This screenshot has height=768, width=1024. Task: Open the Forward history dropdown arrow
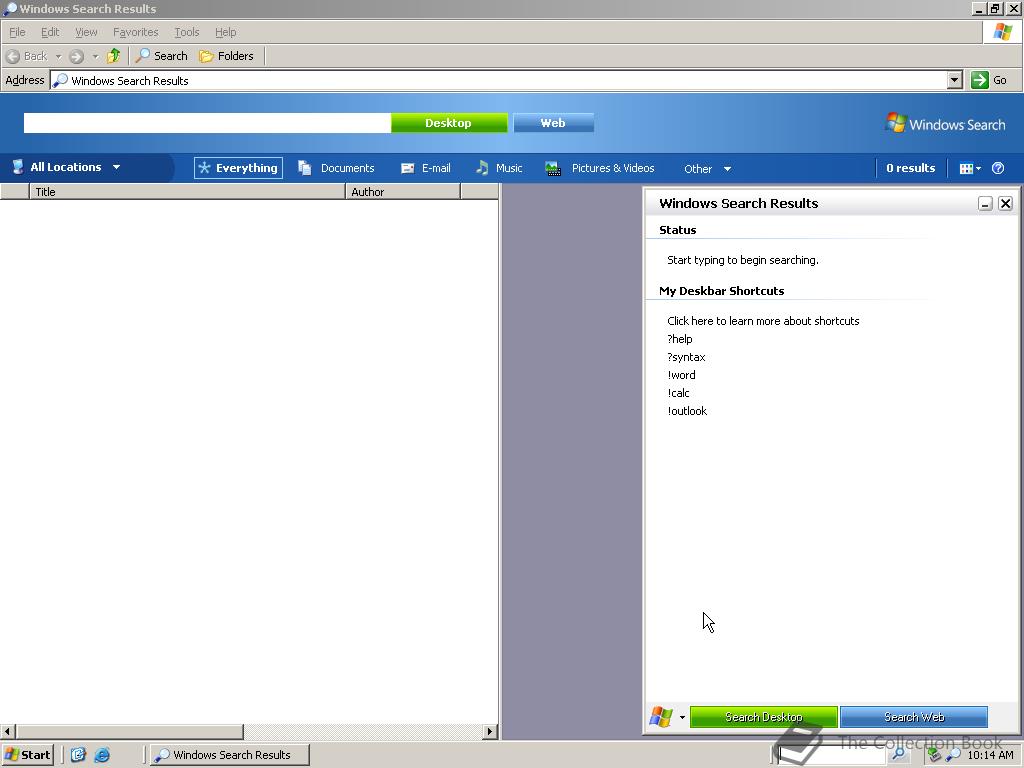pyautogui.click(x=95, y=56)
